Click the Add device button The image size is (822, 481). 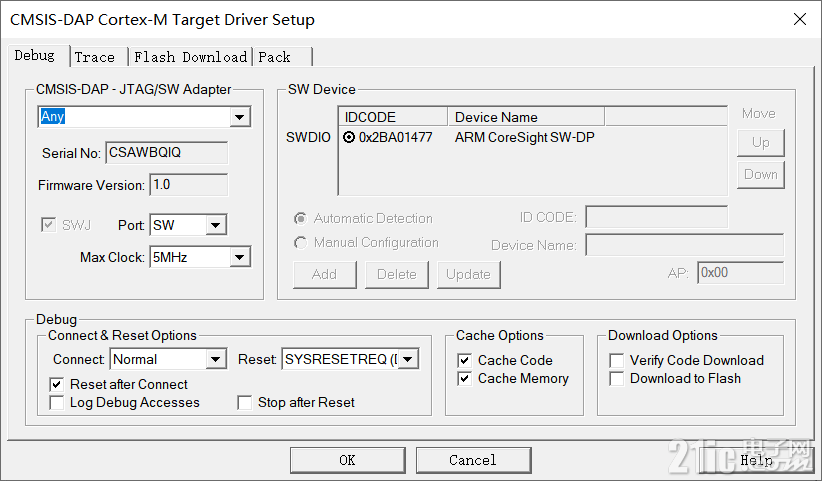click(x=325, y=275)
